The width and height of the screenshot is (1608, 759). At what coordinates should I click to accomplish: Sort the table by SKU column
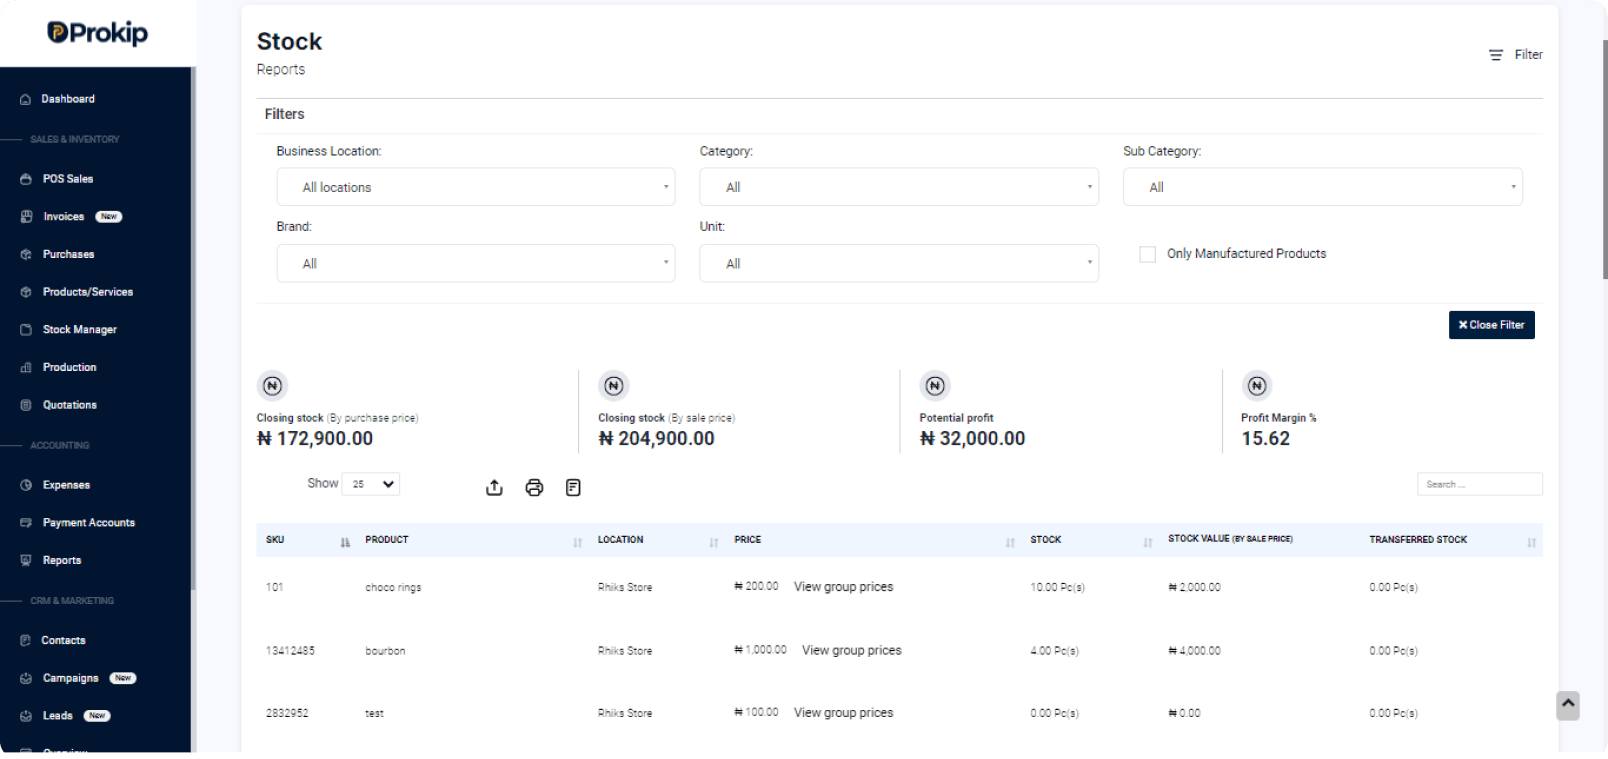[345, 542]
